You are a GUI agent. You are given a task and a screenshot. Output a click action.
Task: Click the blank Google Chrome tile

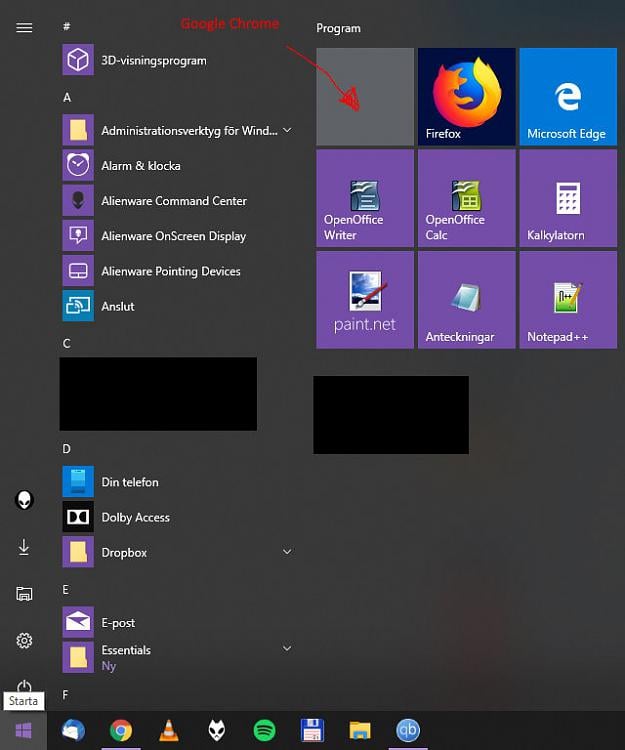pyautogui.click(x=365, y=97)
